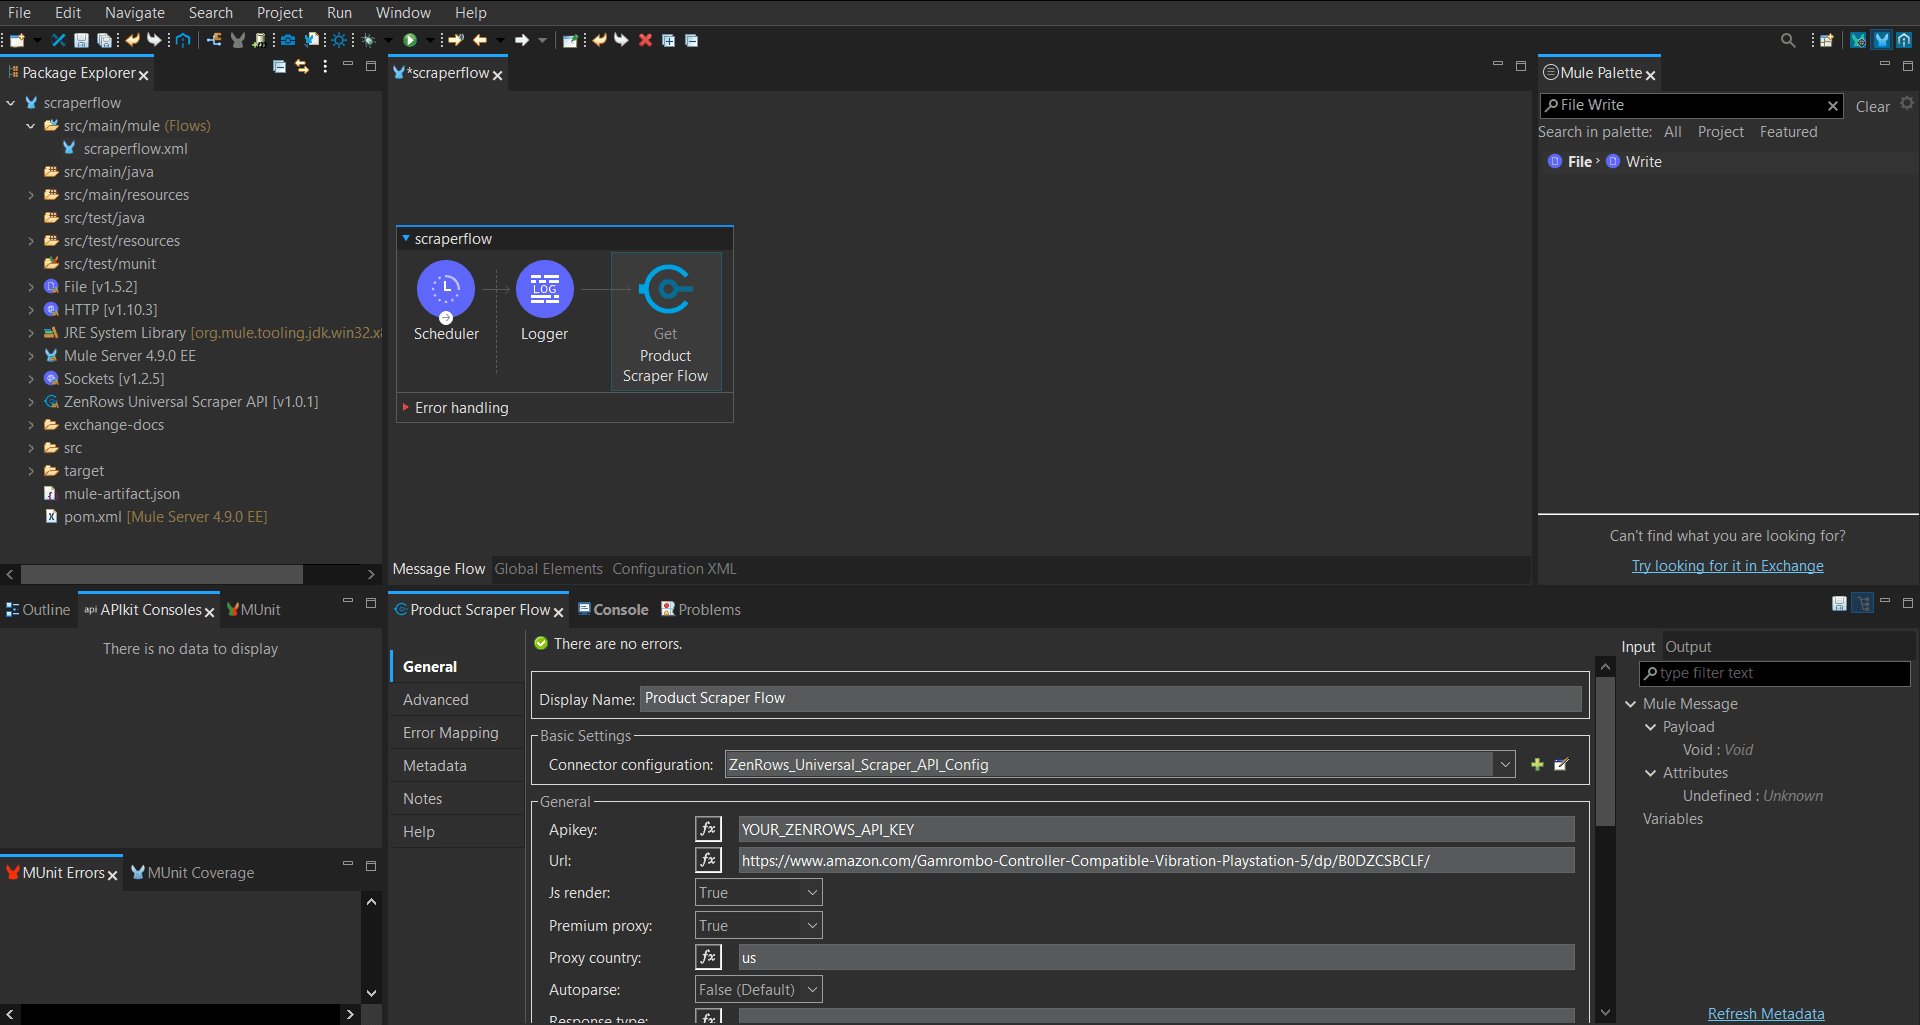Toggle fx expression mode for Proxy country
Image resolution: width=1920 pixels, height=1025 pixels.
[708, 957]
